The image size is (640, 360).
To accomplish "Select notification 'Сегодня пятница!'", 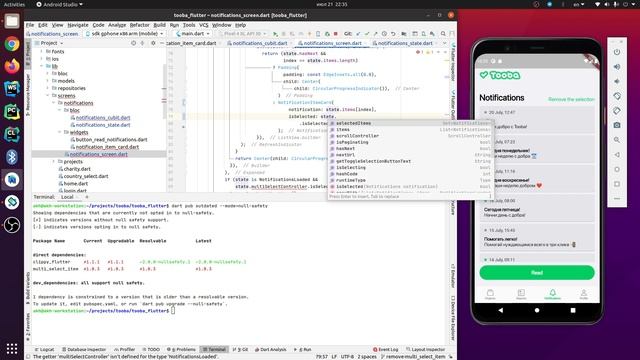I will click(537, 208).
